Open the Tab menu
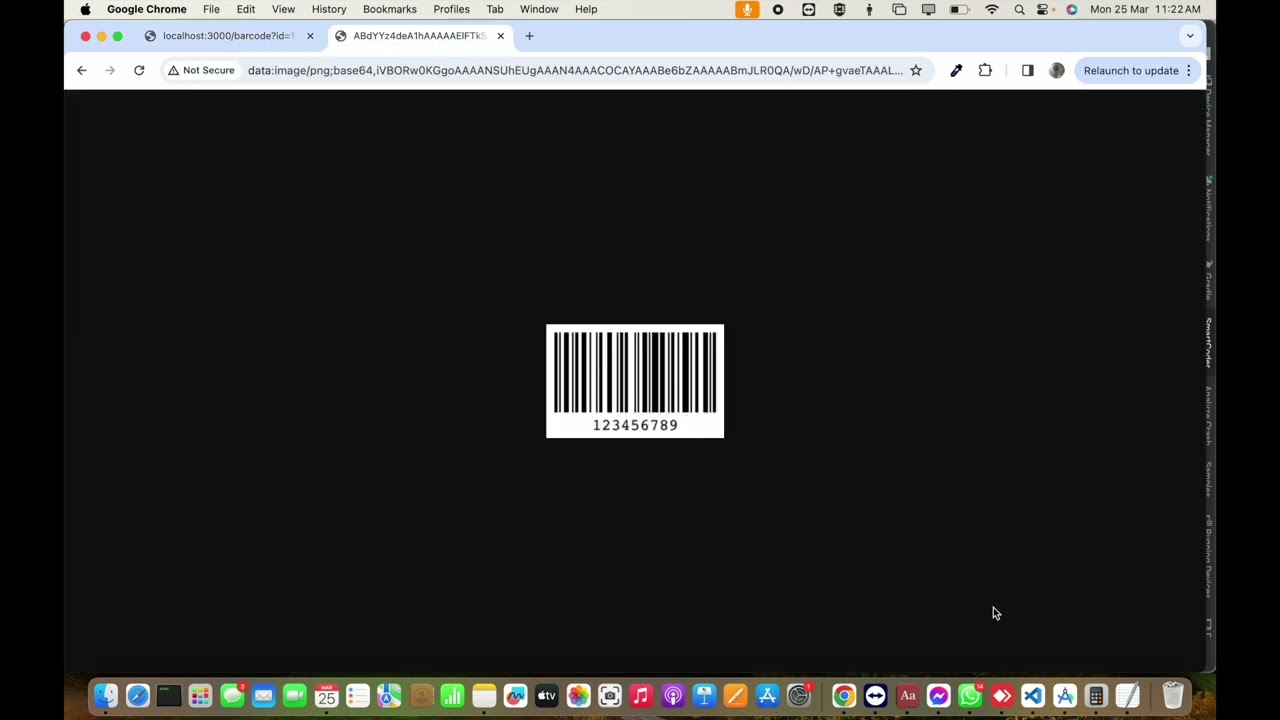The height and width of the screenshot is (720, 1280). click(x=495, y=9)
